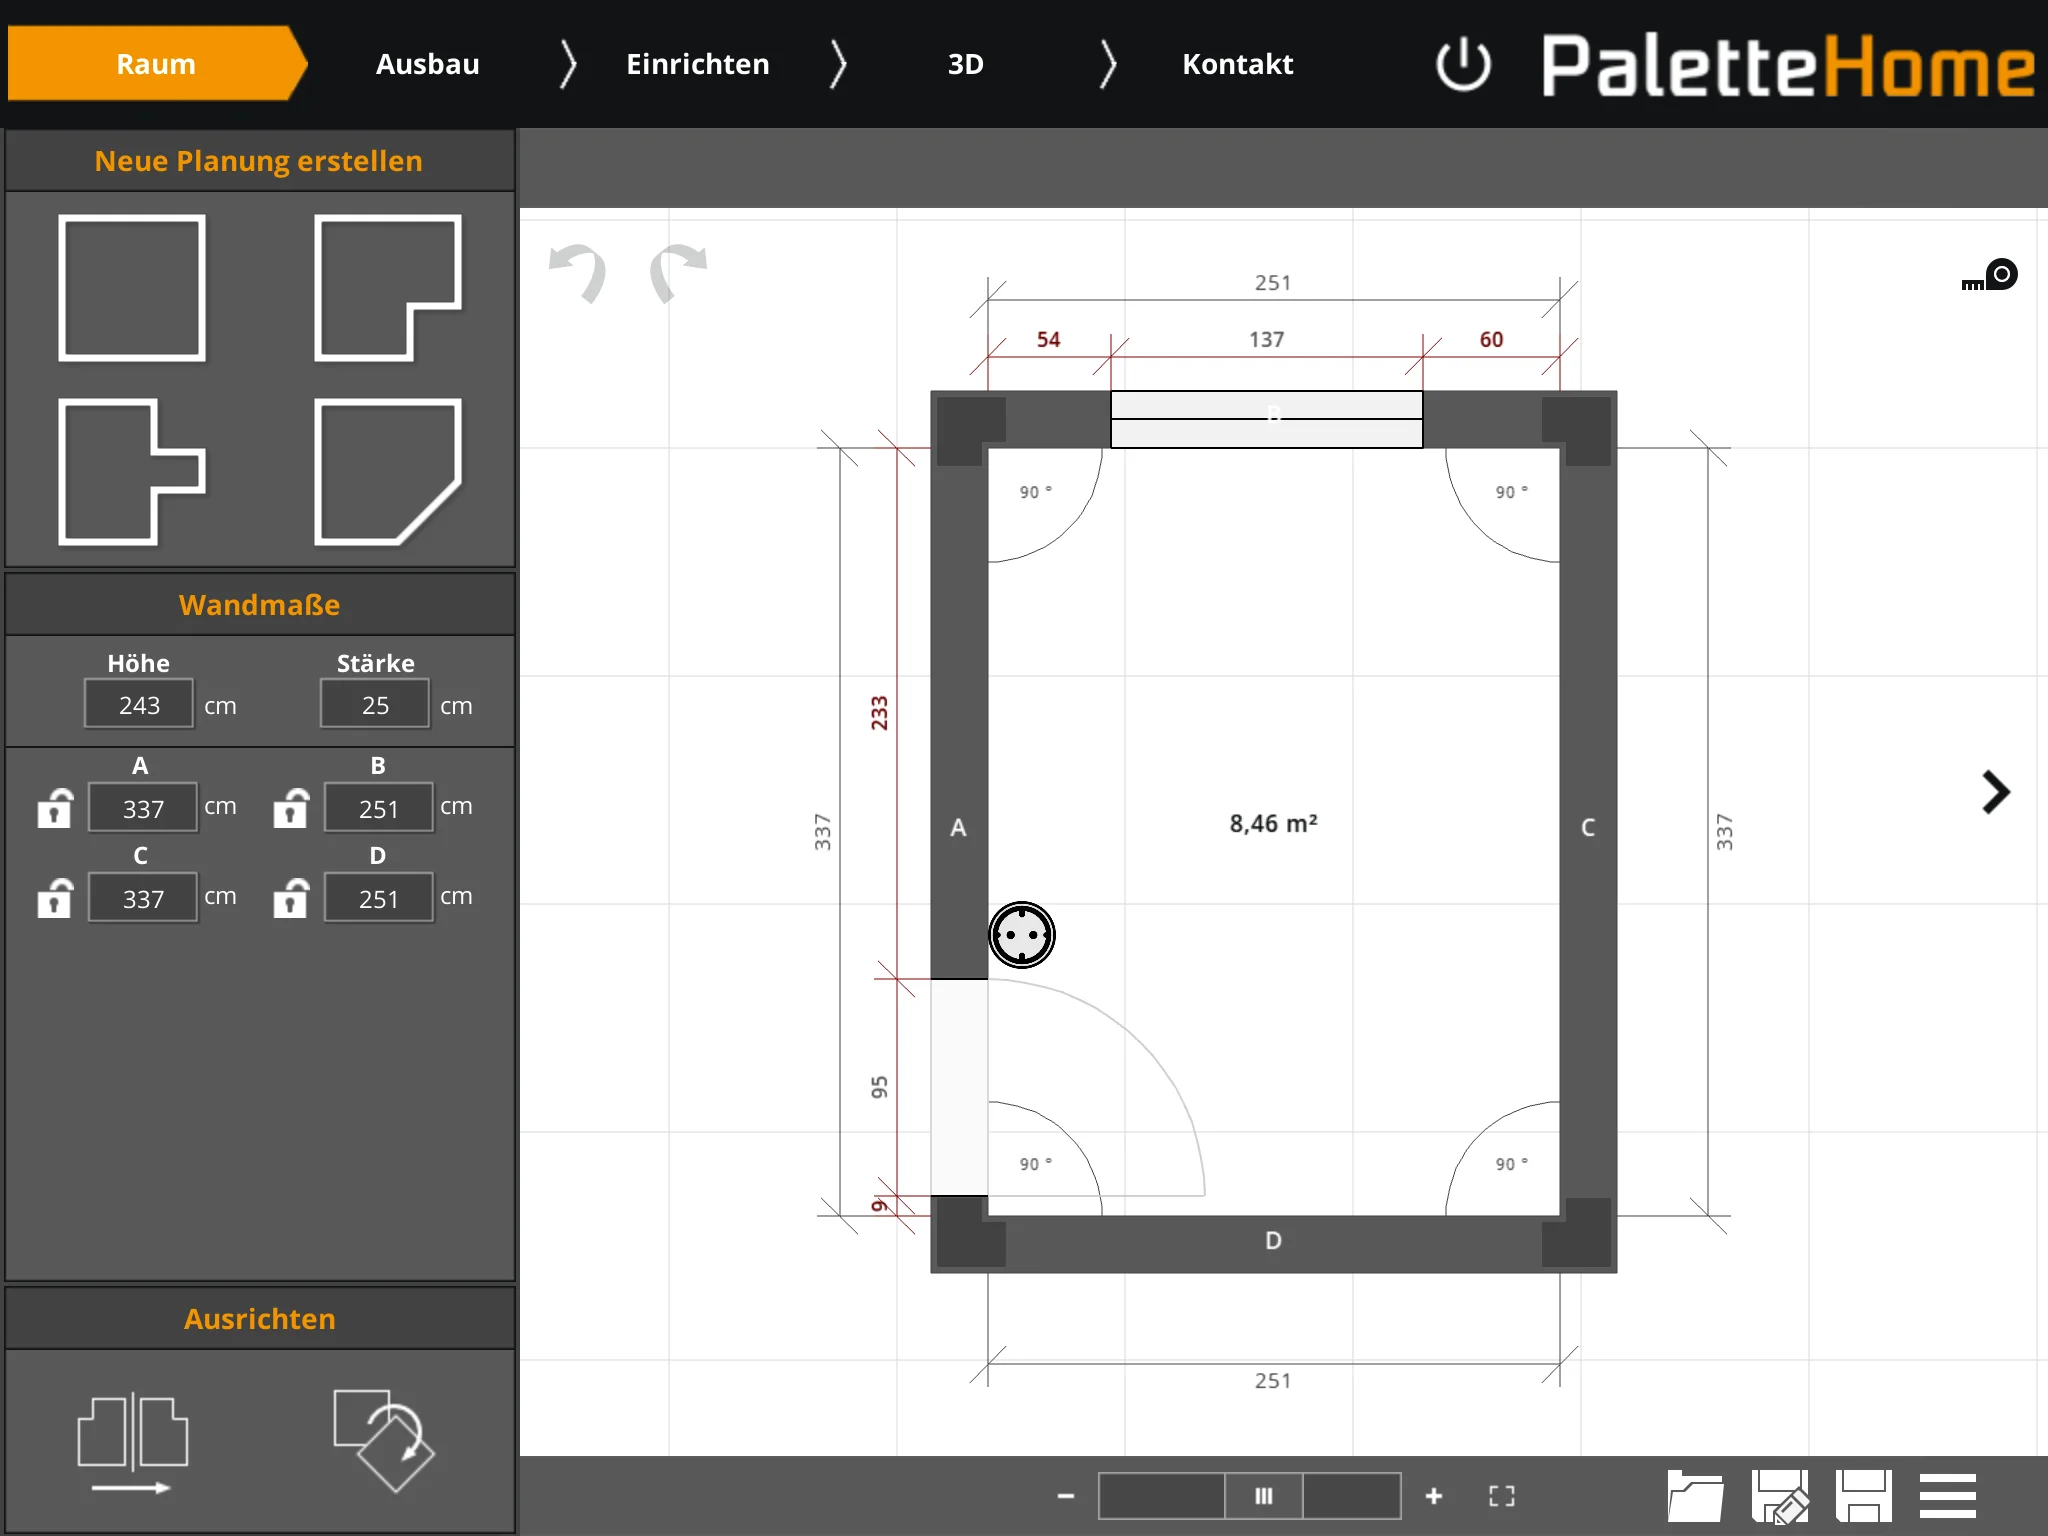Click the zoom slider handle

coord(1264,1496)
